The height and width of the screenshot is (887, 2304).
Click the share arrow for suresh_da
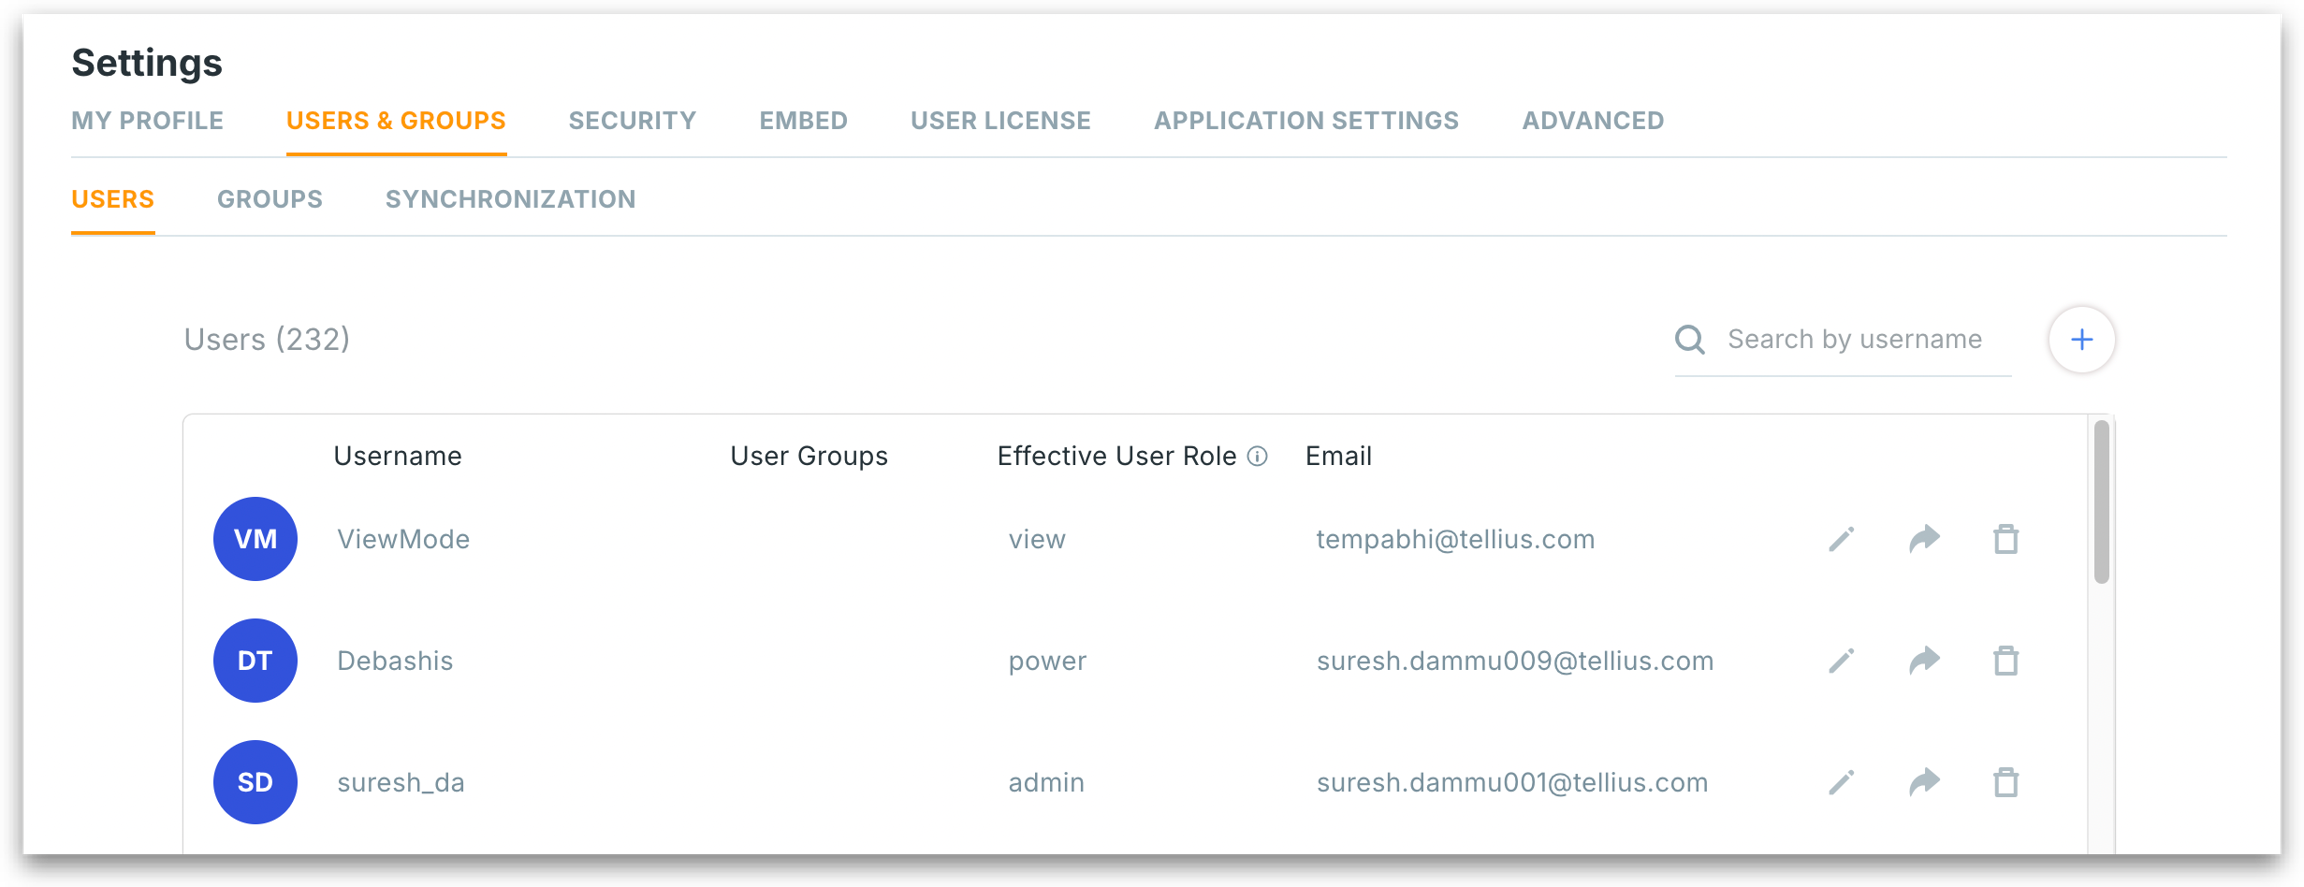1924,782
